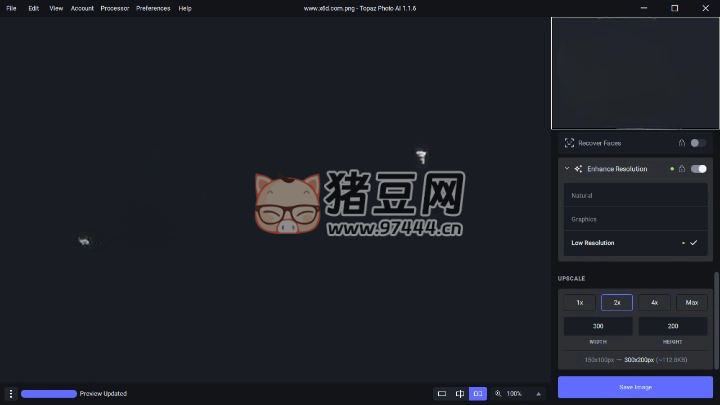Set upscale factor to 1x
Image resolution: width=720 pixels, height=405 pixels.
[579, 303]
